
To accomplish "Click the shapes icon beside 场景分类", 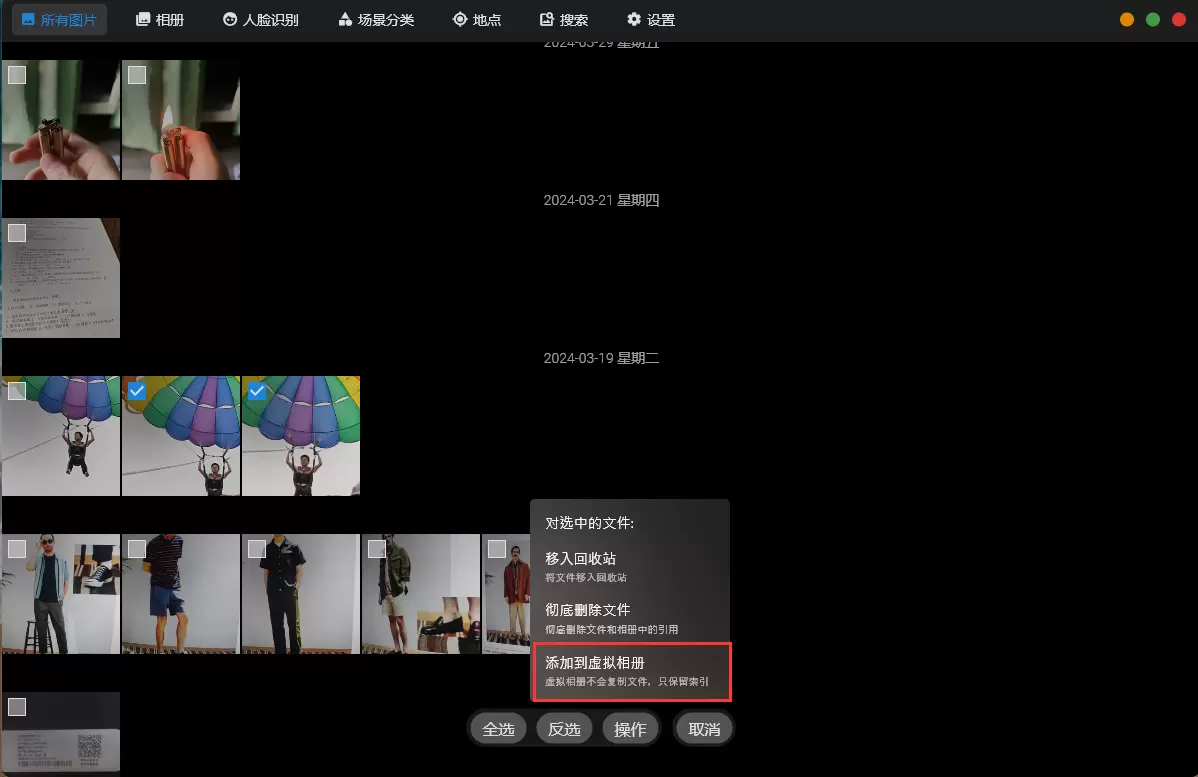I will (x=345, y=19).
